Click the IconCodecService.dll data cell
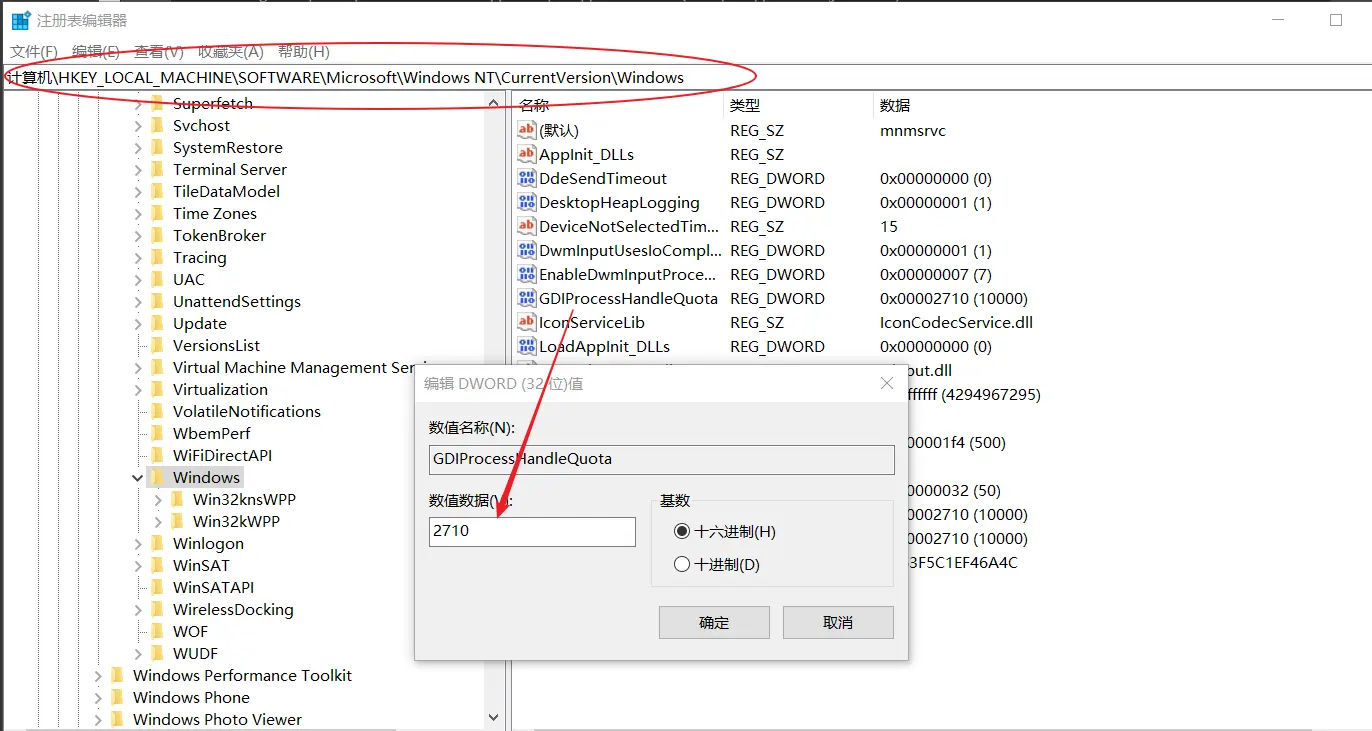 (956, 322)
